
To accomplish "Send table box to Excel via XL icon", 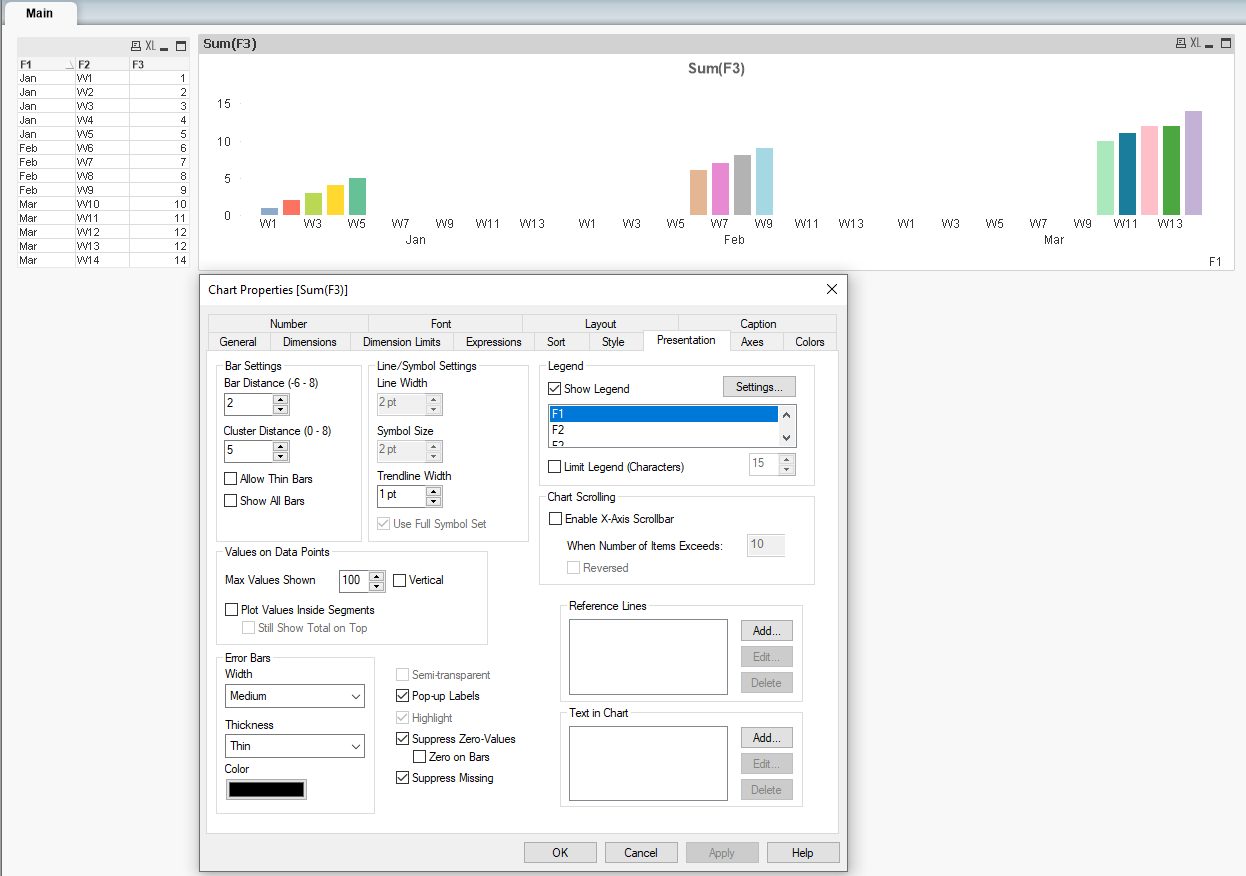I will click(150, 46).
